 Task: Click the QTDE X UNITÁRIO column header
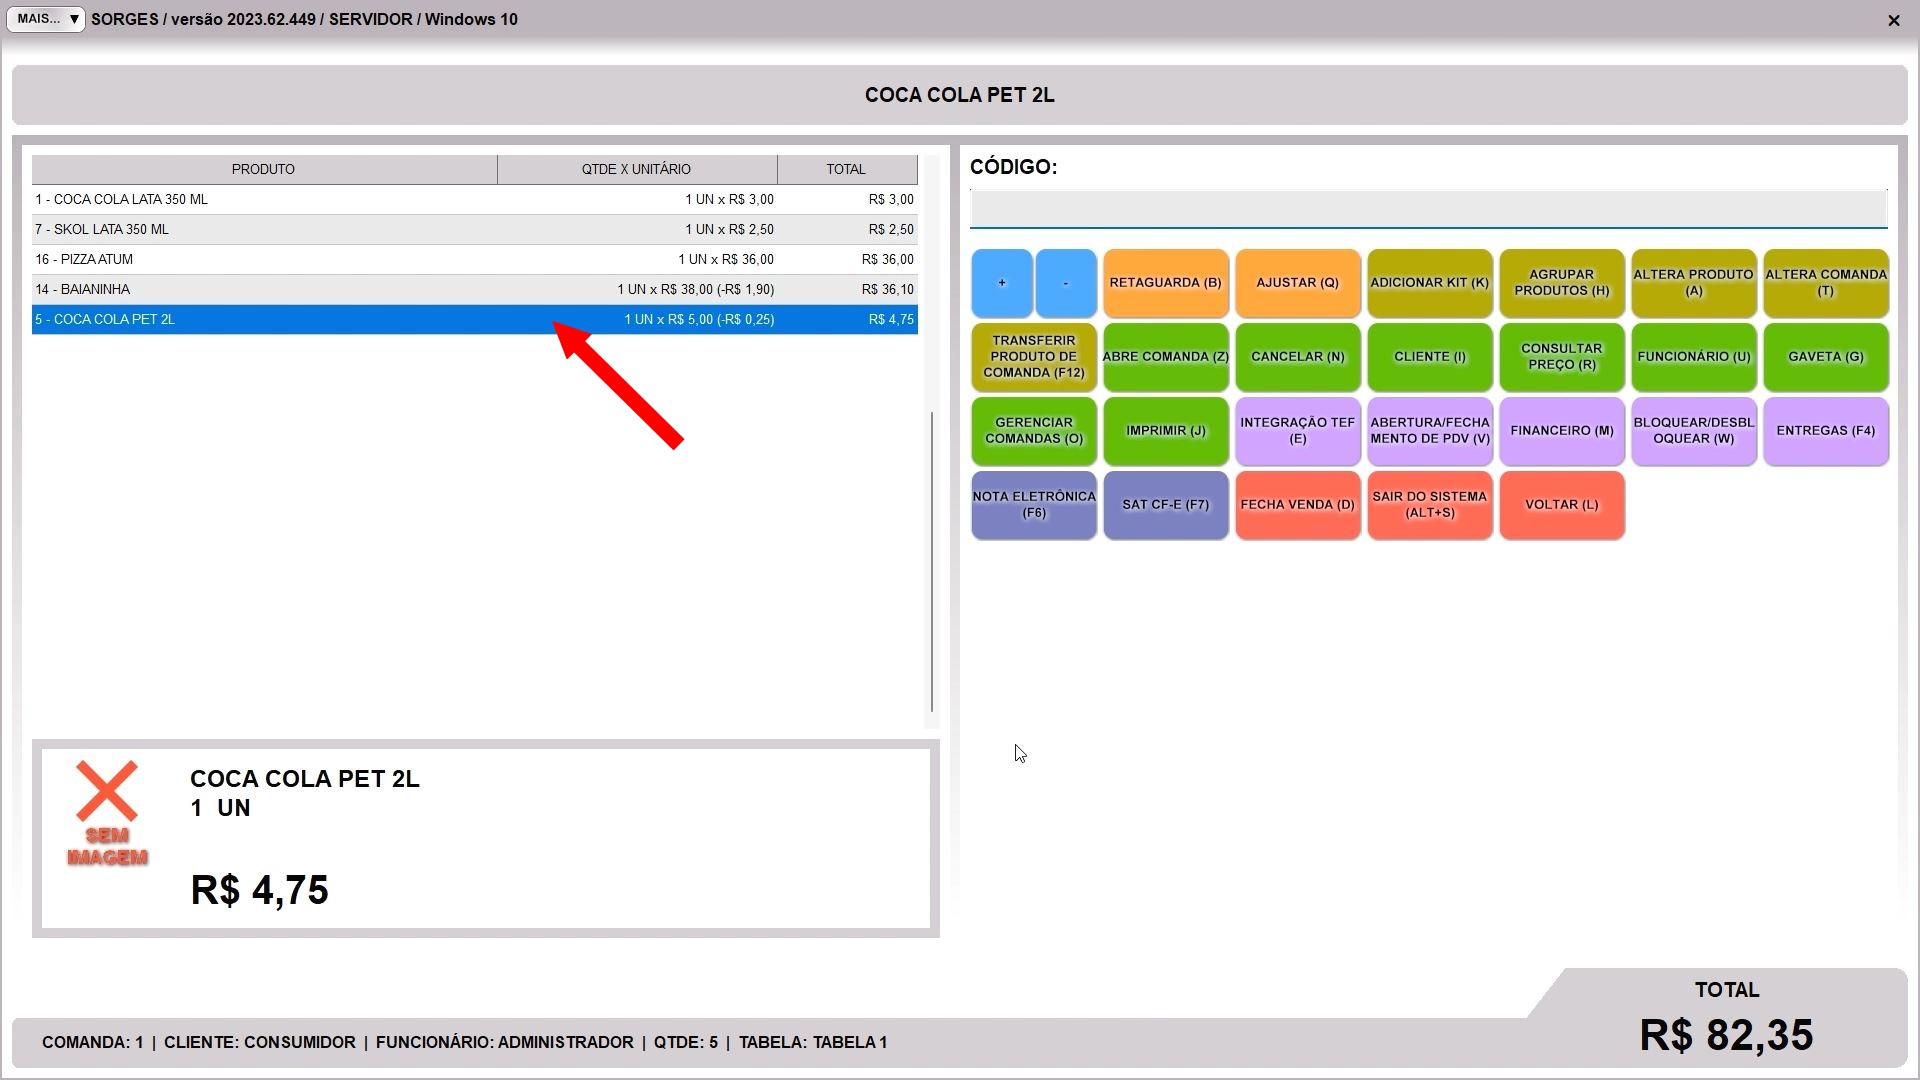coord(637,169)
